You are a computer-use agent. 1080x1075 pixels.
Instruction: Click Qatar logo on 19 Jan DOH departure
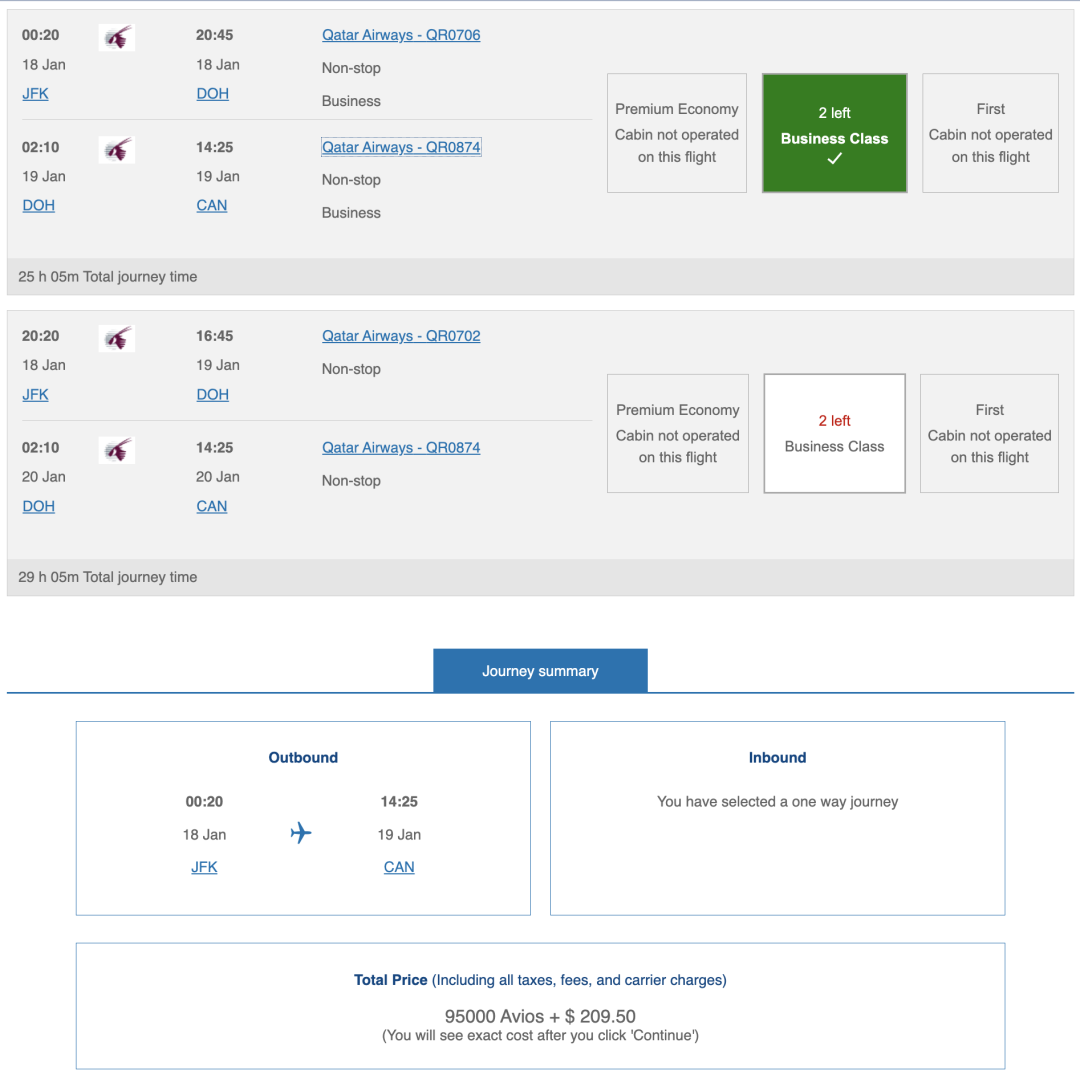tap(117, 150)
